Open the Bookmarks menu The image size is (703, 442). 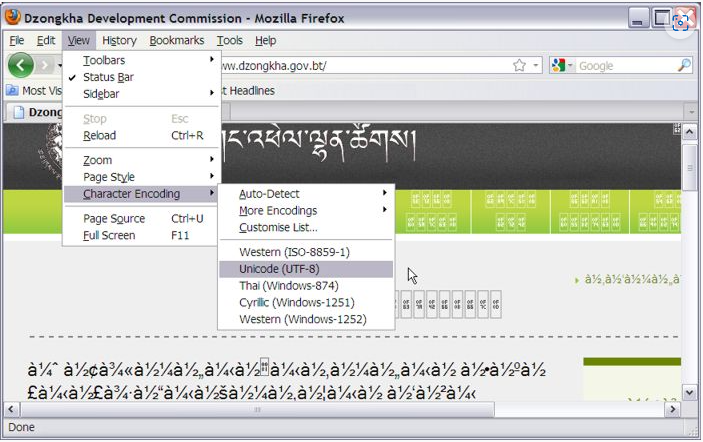[176, 41]
